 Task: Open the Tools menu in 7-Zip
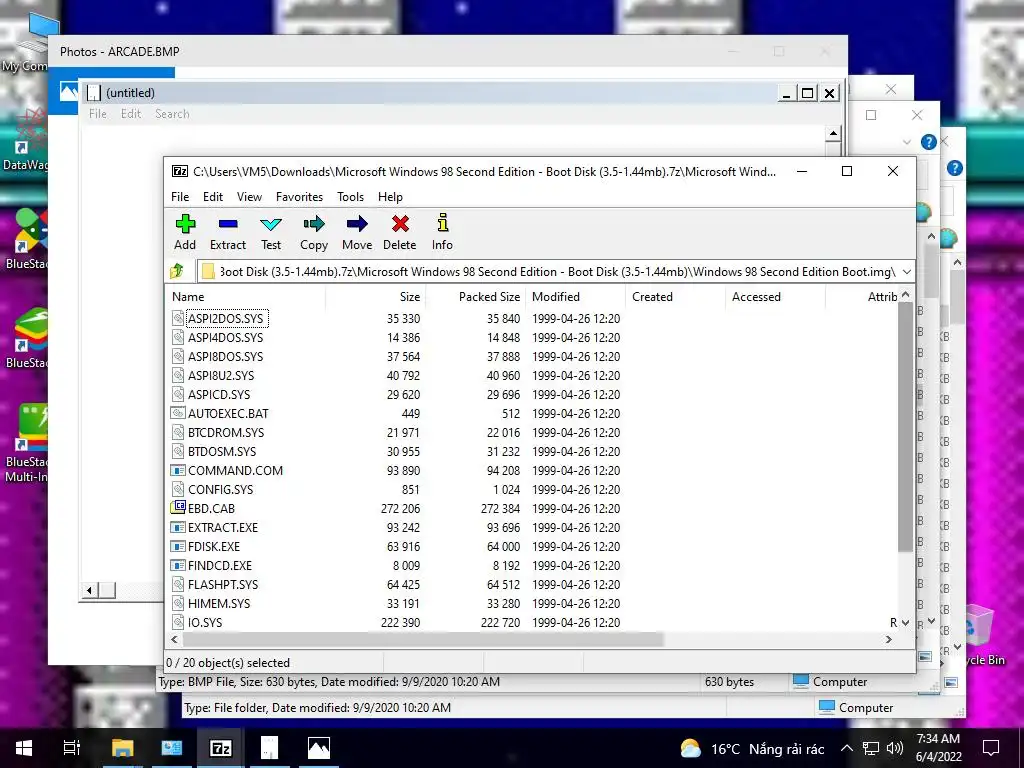tap(350, 197)
